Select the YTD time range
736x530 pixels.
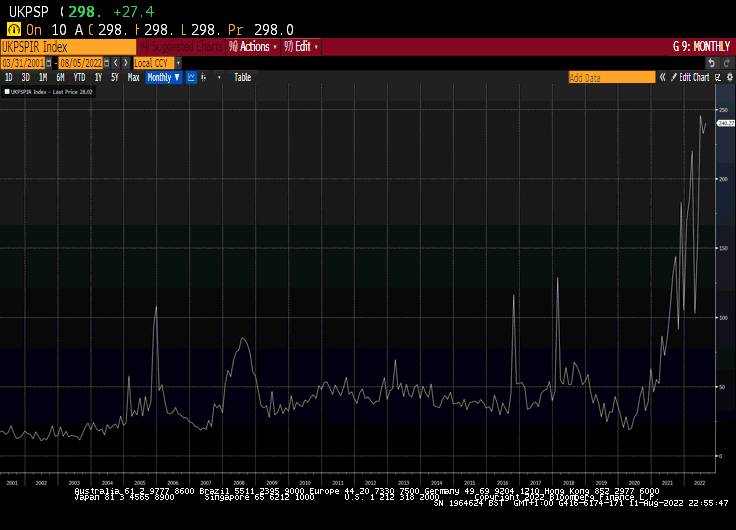pyautogui.click(x=79, y=77)
